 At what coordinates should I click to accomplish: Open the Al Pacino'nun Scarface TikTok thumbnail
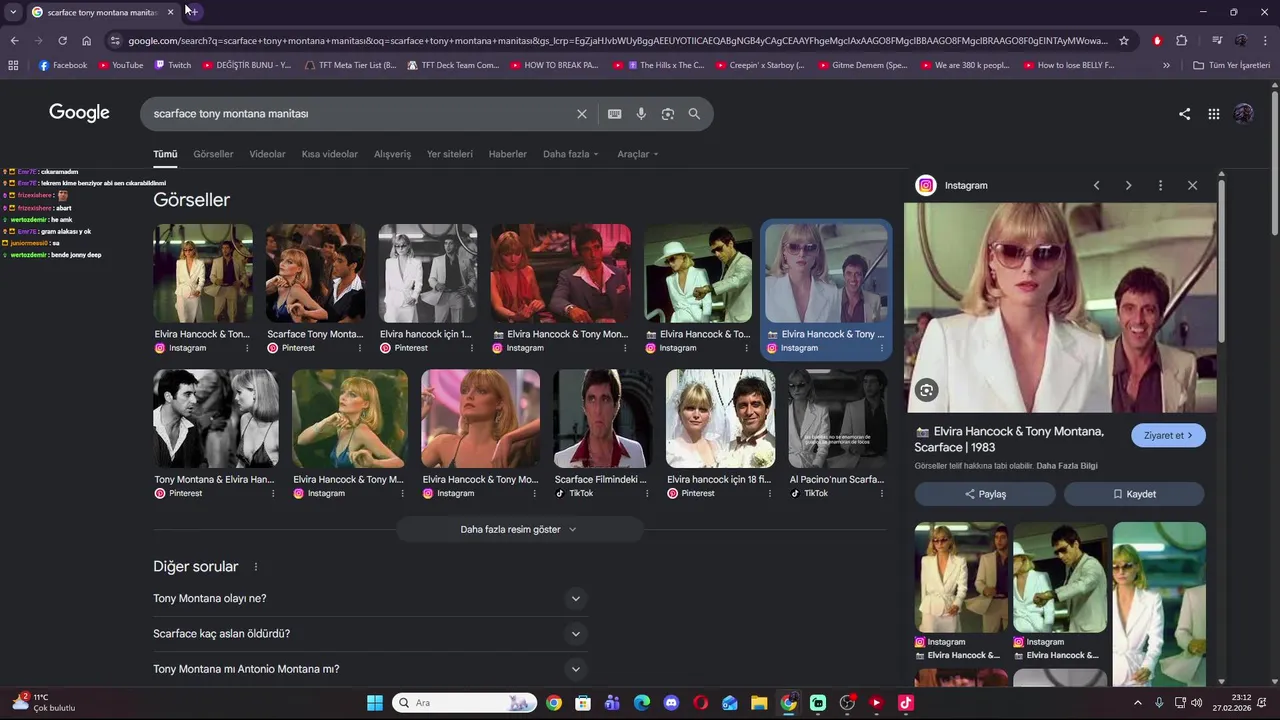[x=837, y=418]
